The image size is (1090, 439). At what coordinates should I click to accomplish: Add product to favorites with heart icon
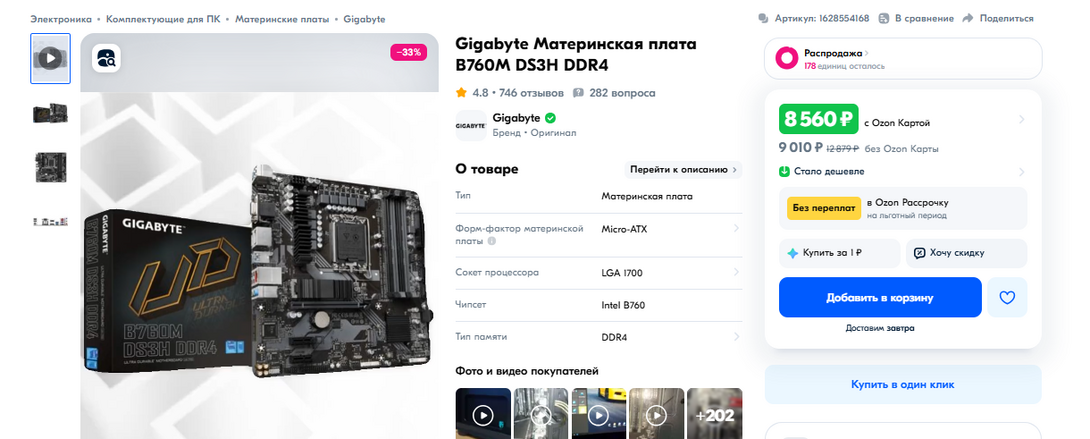[1007, 297]
